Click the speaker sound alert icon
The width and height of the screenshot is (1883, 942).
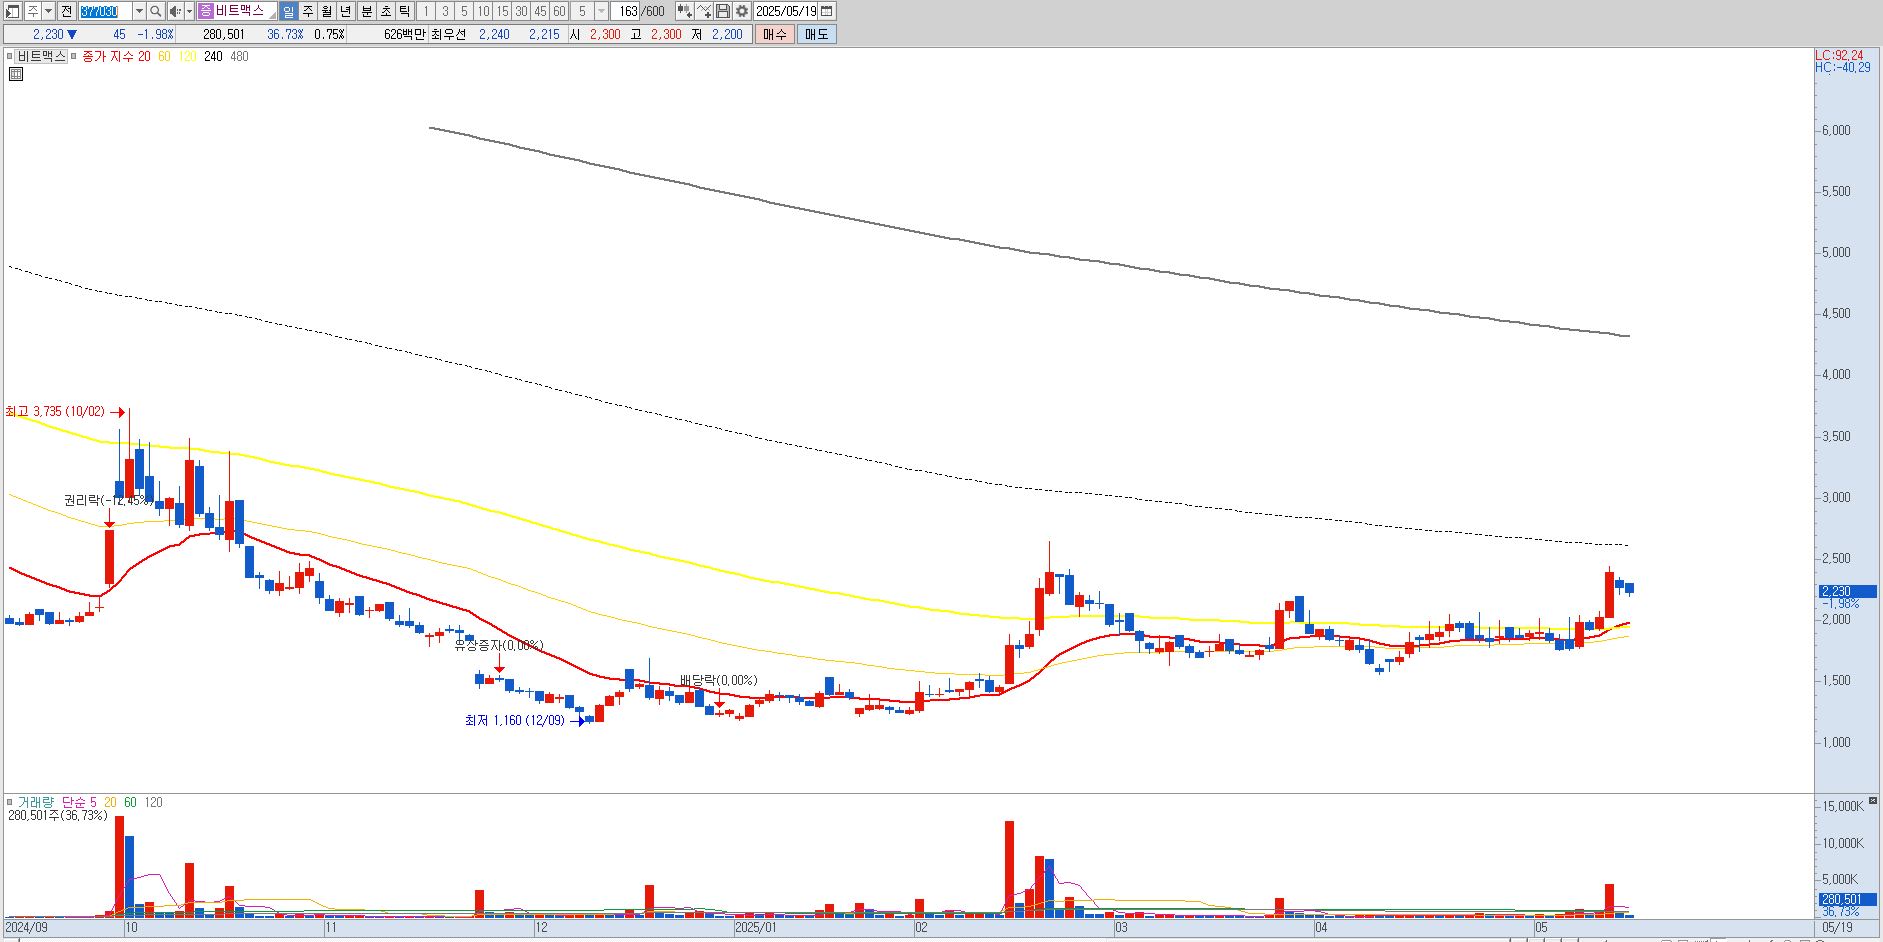pos(175,11)
